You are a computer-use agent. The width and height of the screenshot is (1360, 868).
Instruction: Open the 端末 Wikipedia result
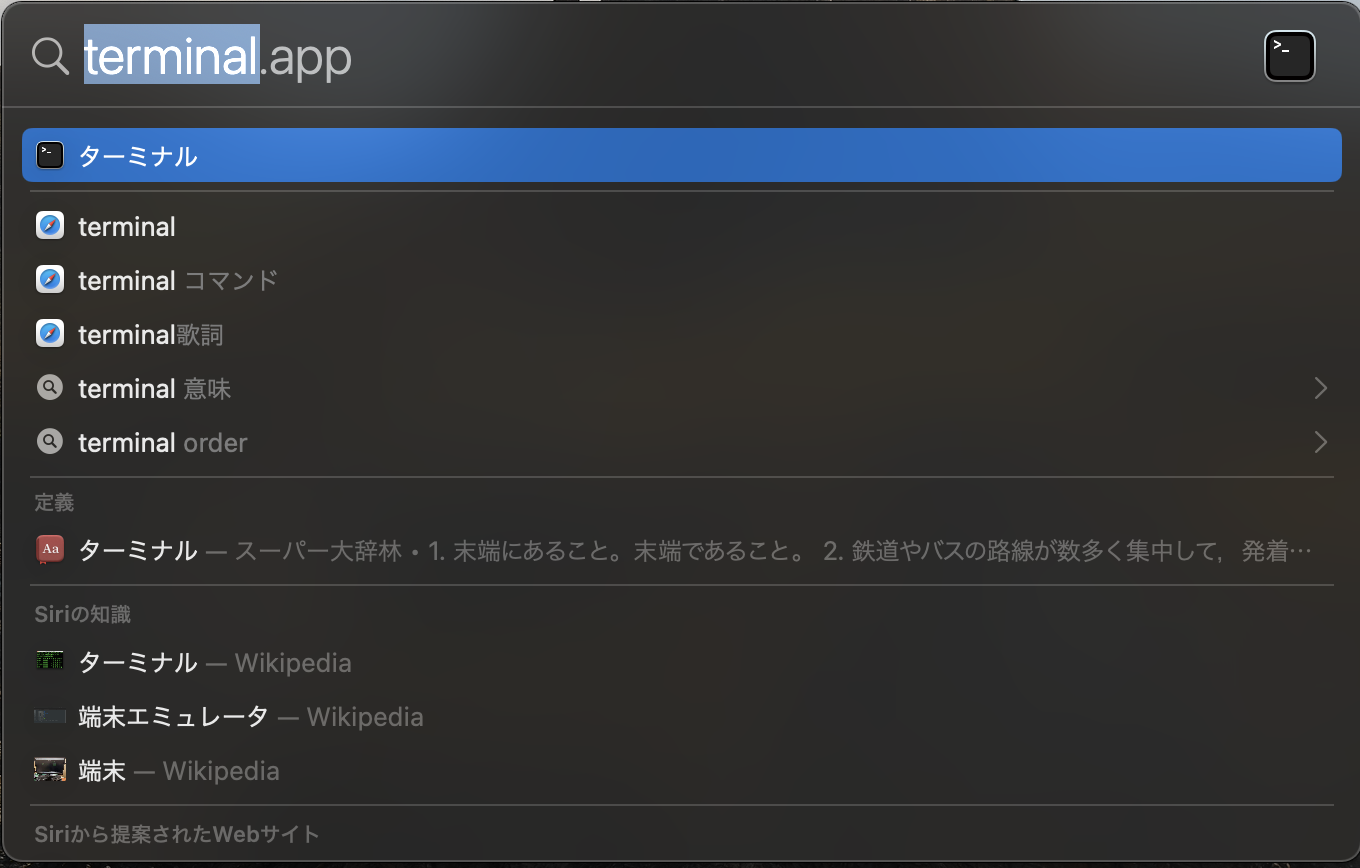tap(681, 770)
